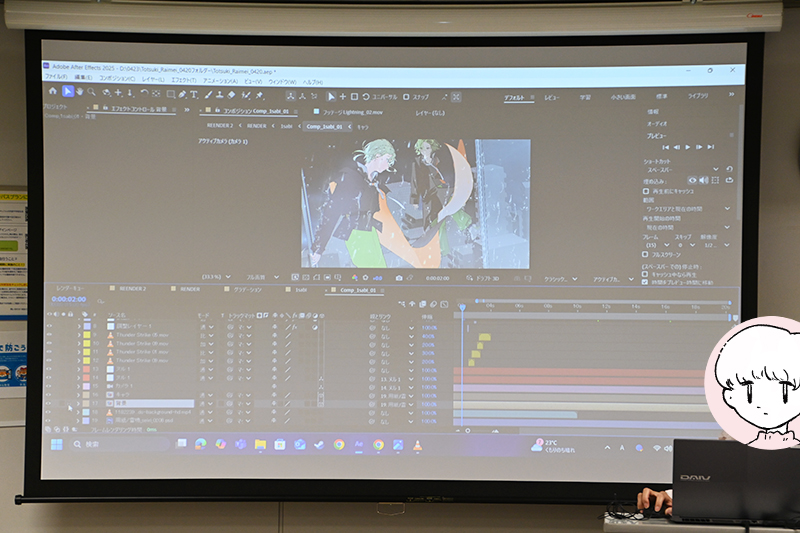Open the コンポジション(C) menu

tap(117, 78)
